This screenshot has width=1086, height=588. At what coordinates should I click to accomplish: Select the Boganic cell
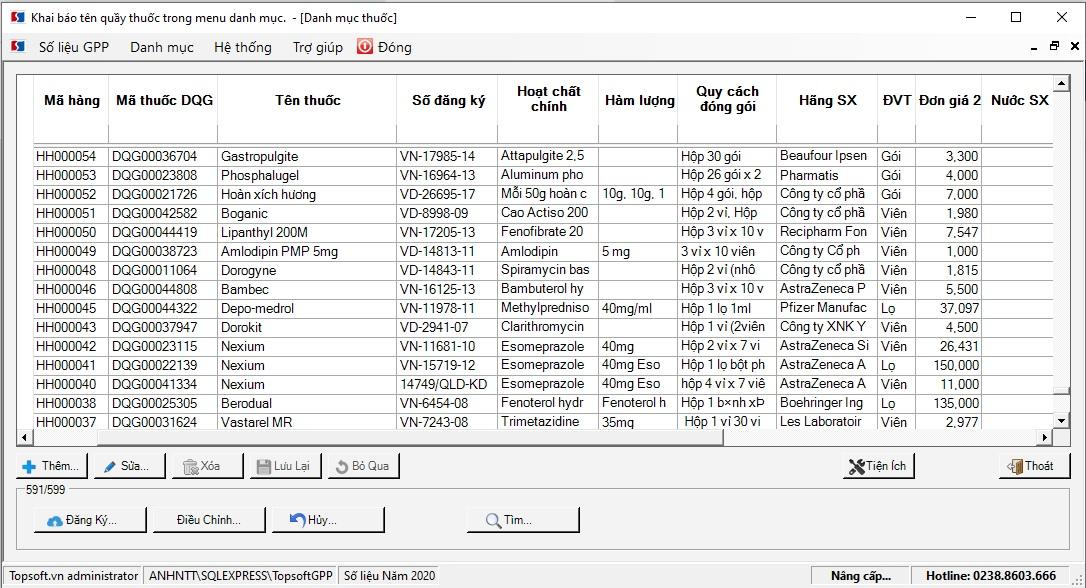tap(307, 213)
